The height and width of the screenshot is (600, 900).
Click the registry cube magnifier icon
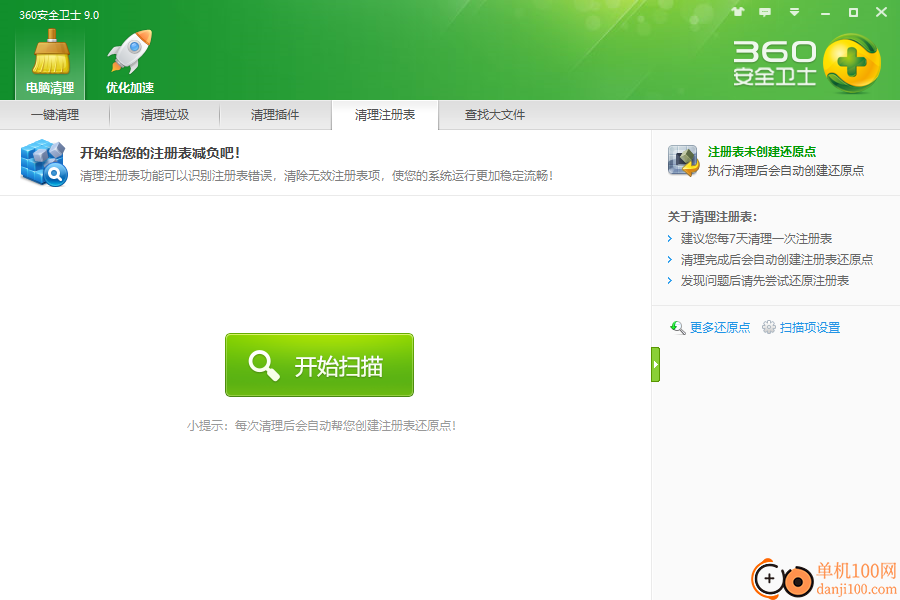coord(44,162)
